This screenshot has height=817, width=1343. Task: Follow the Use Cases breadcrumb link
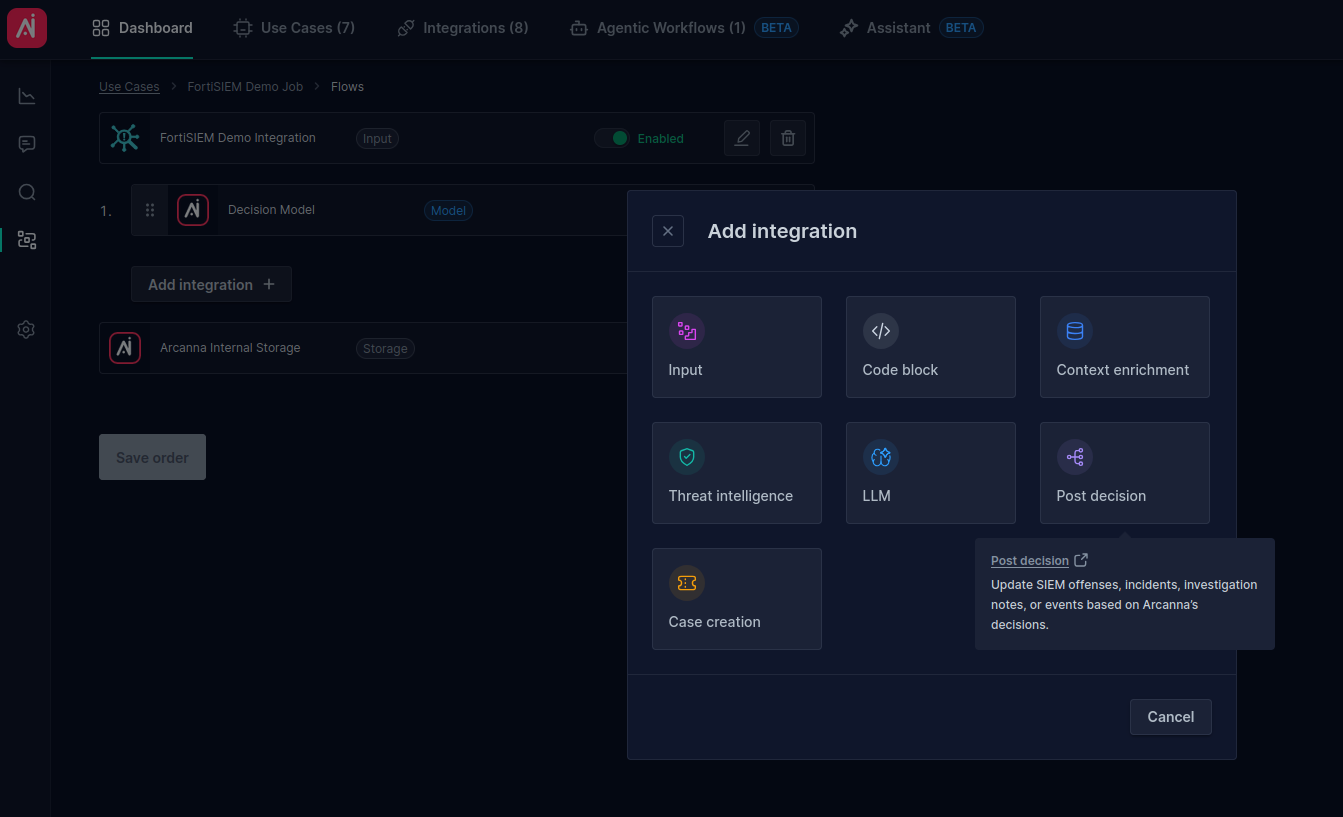129,87
